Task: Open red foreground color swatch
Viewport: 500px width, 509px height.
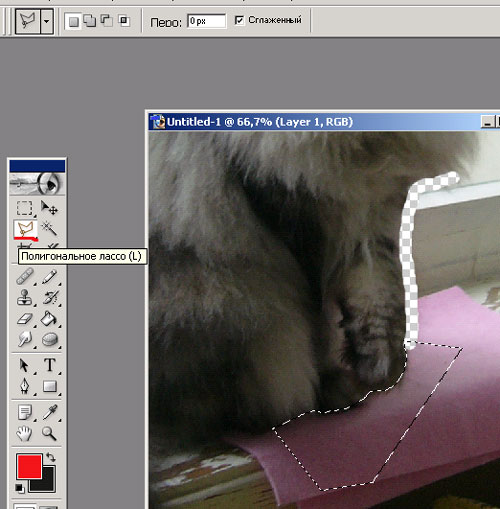Action: coord(29,466)
